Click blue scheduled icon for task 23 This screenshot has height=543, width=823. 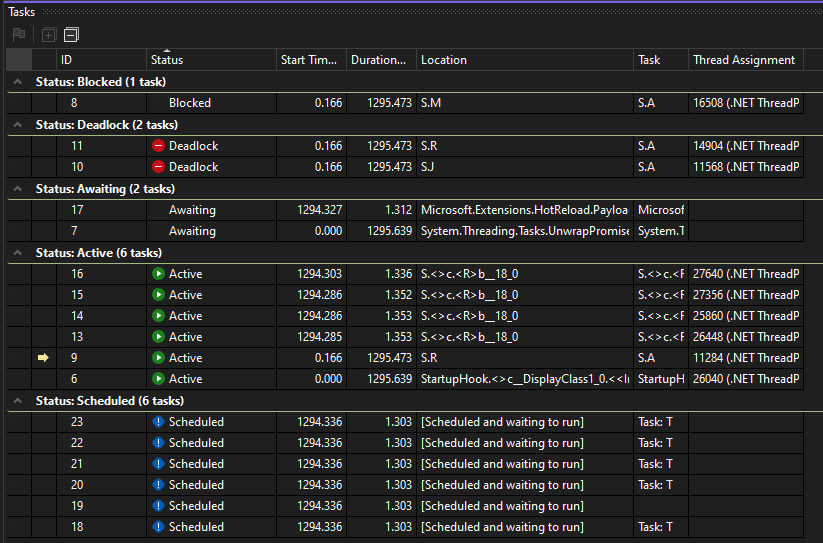pyautogui.click(x=159, y=422)
